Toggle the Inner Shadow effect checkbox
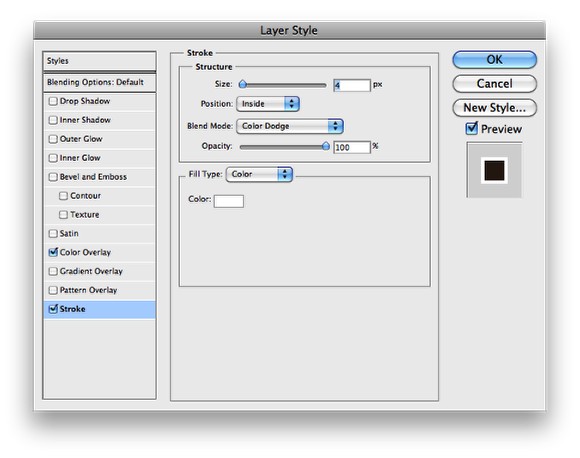Viewport: 580px width, 458px height. click(53, 120)
